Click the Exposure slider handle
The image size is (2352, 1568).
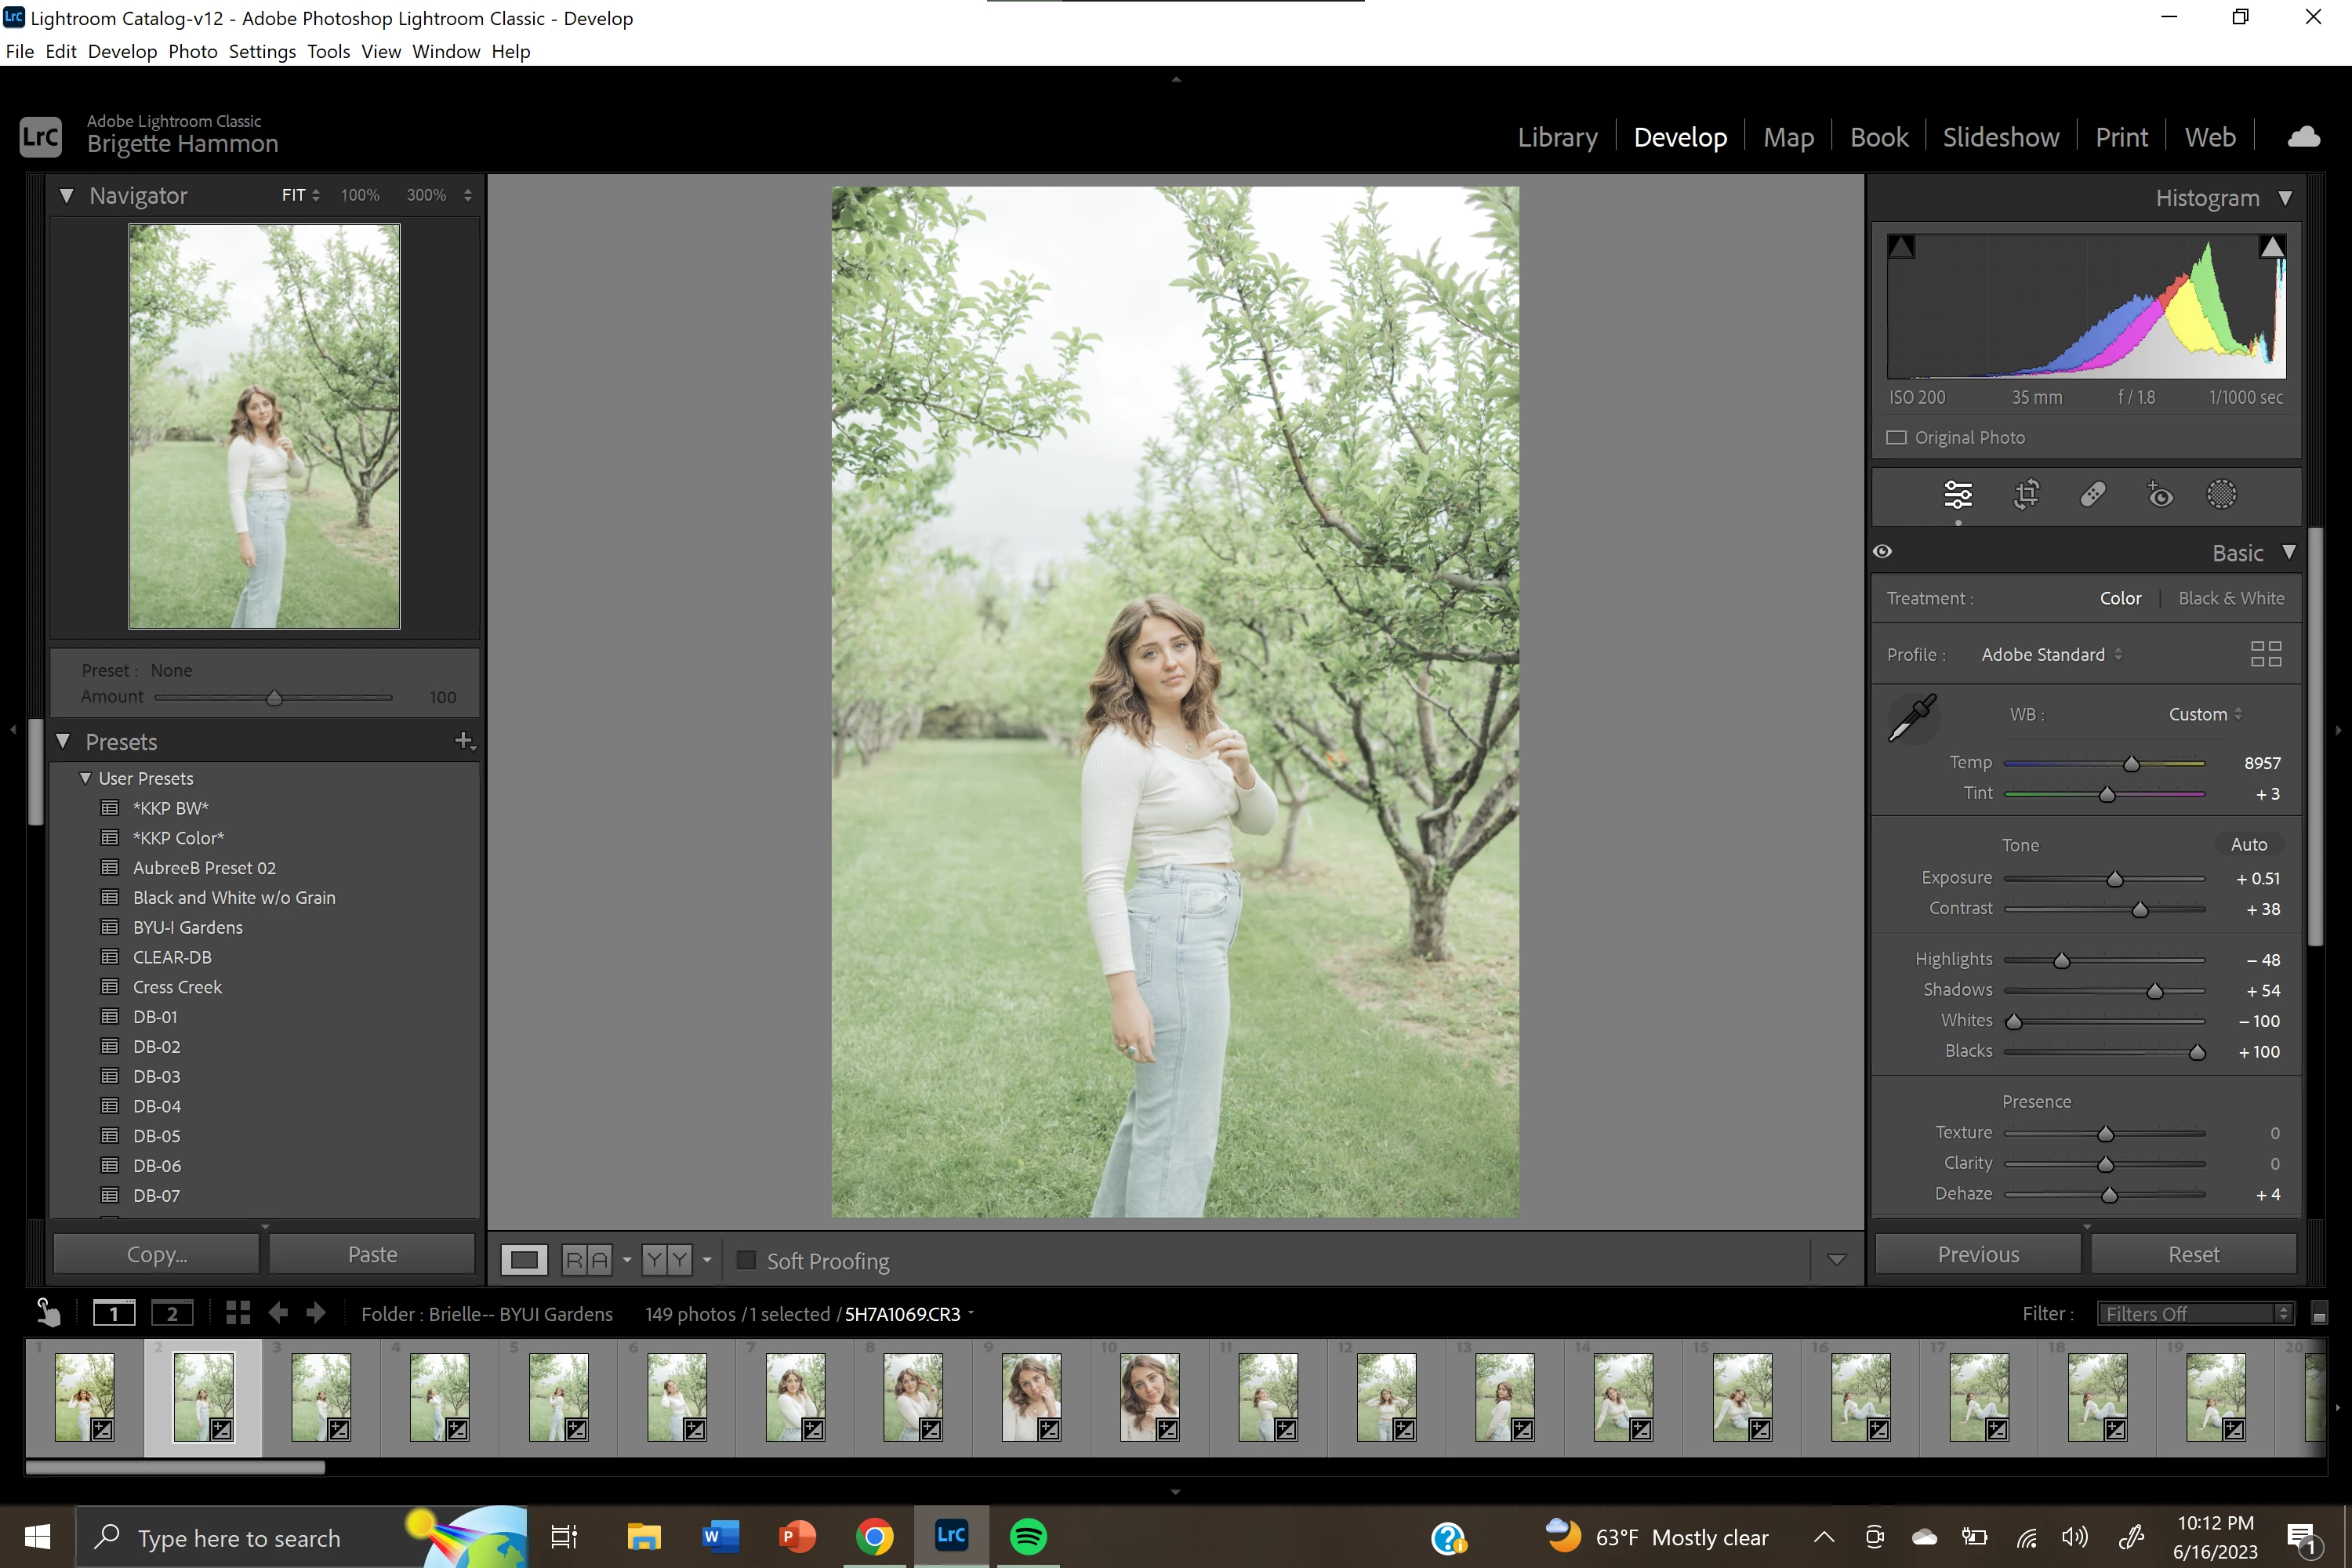click(x=2115, y=879)
